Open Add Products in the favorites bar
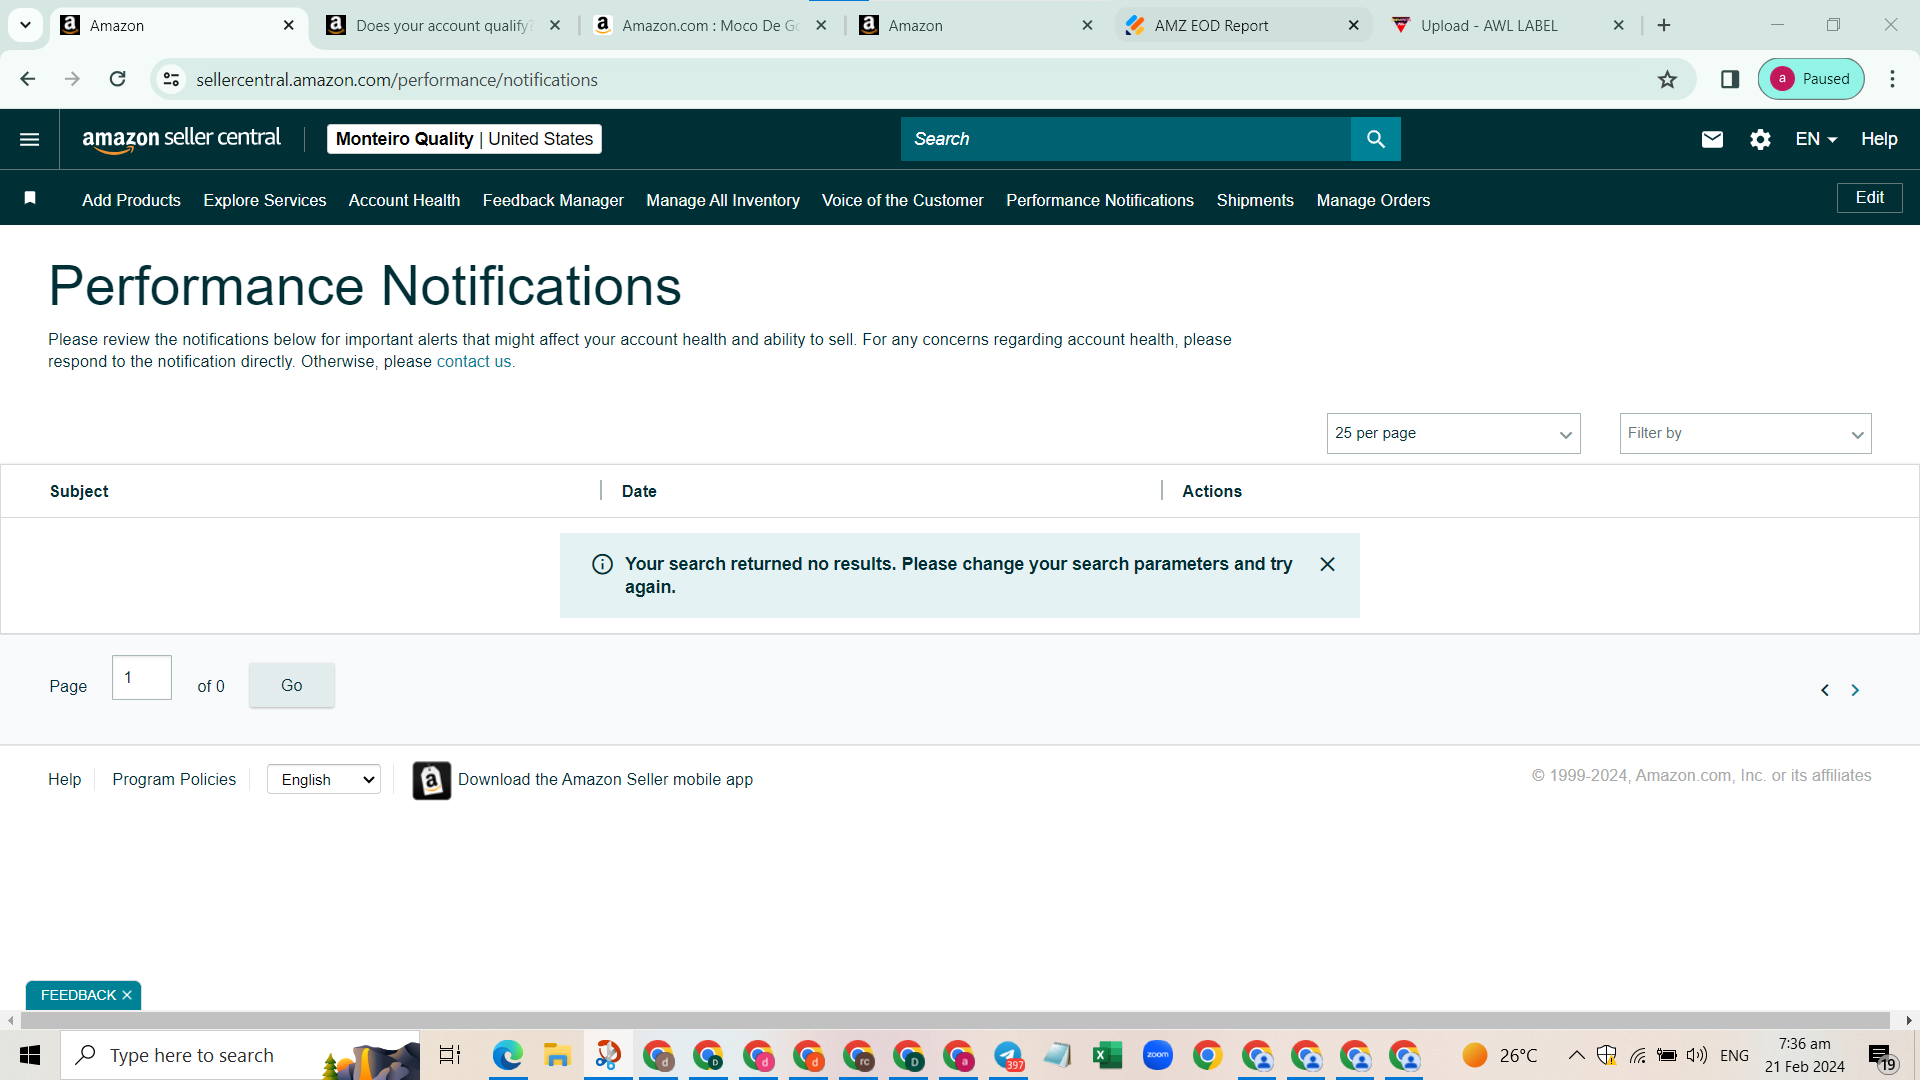 point(131,200)
